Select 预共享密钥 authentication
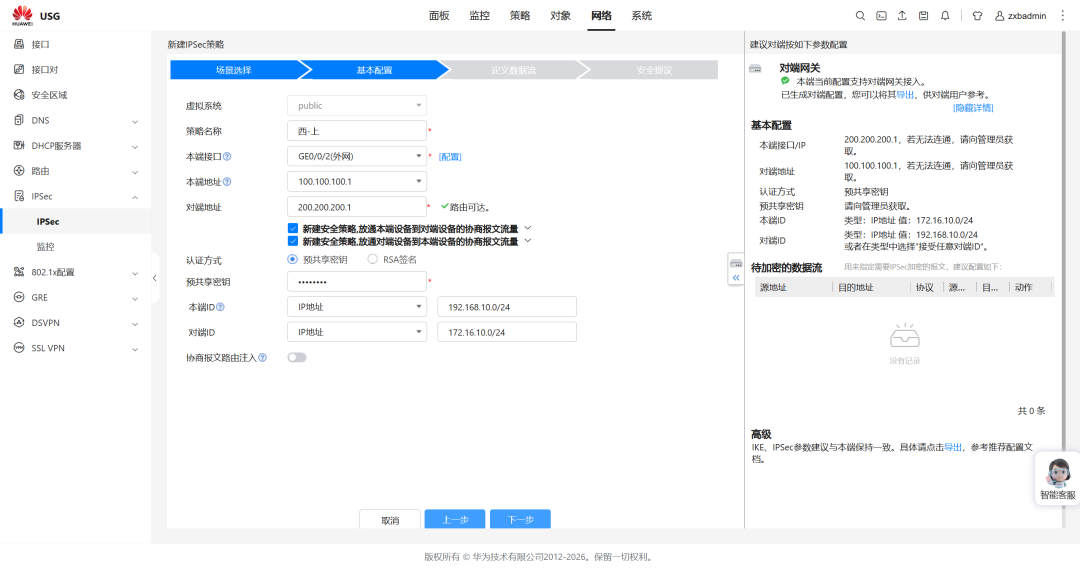 [293, 260]
